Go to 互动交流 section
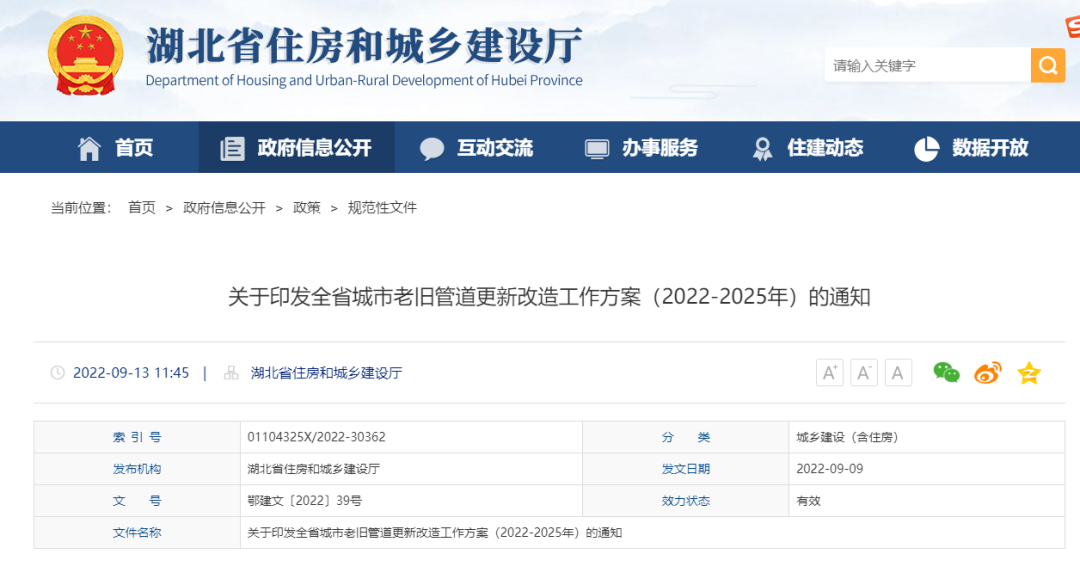Image resolution: width=1080 pixels, height=579 pixels. (476, 148)
